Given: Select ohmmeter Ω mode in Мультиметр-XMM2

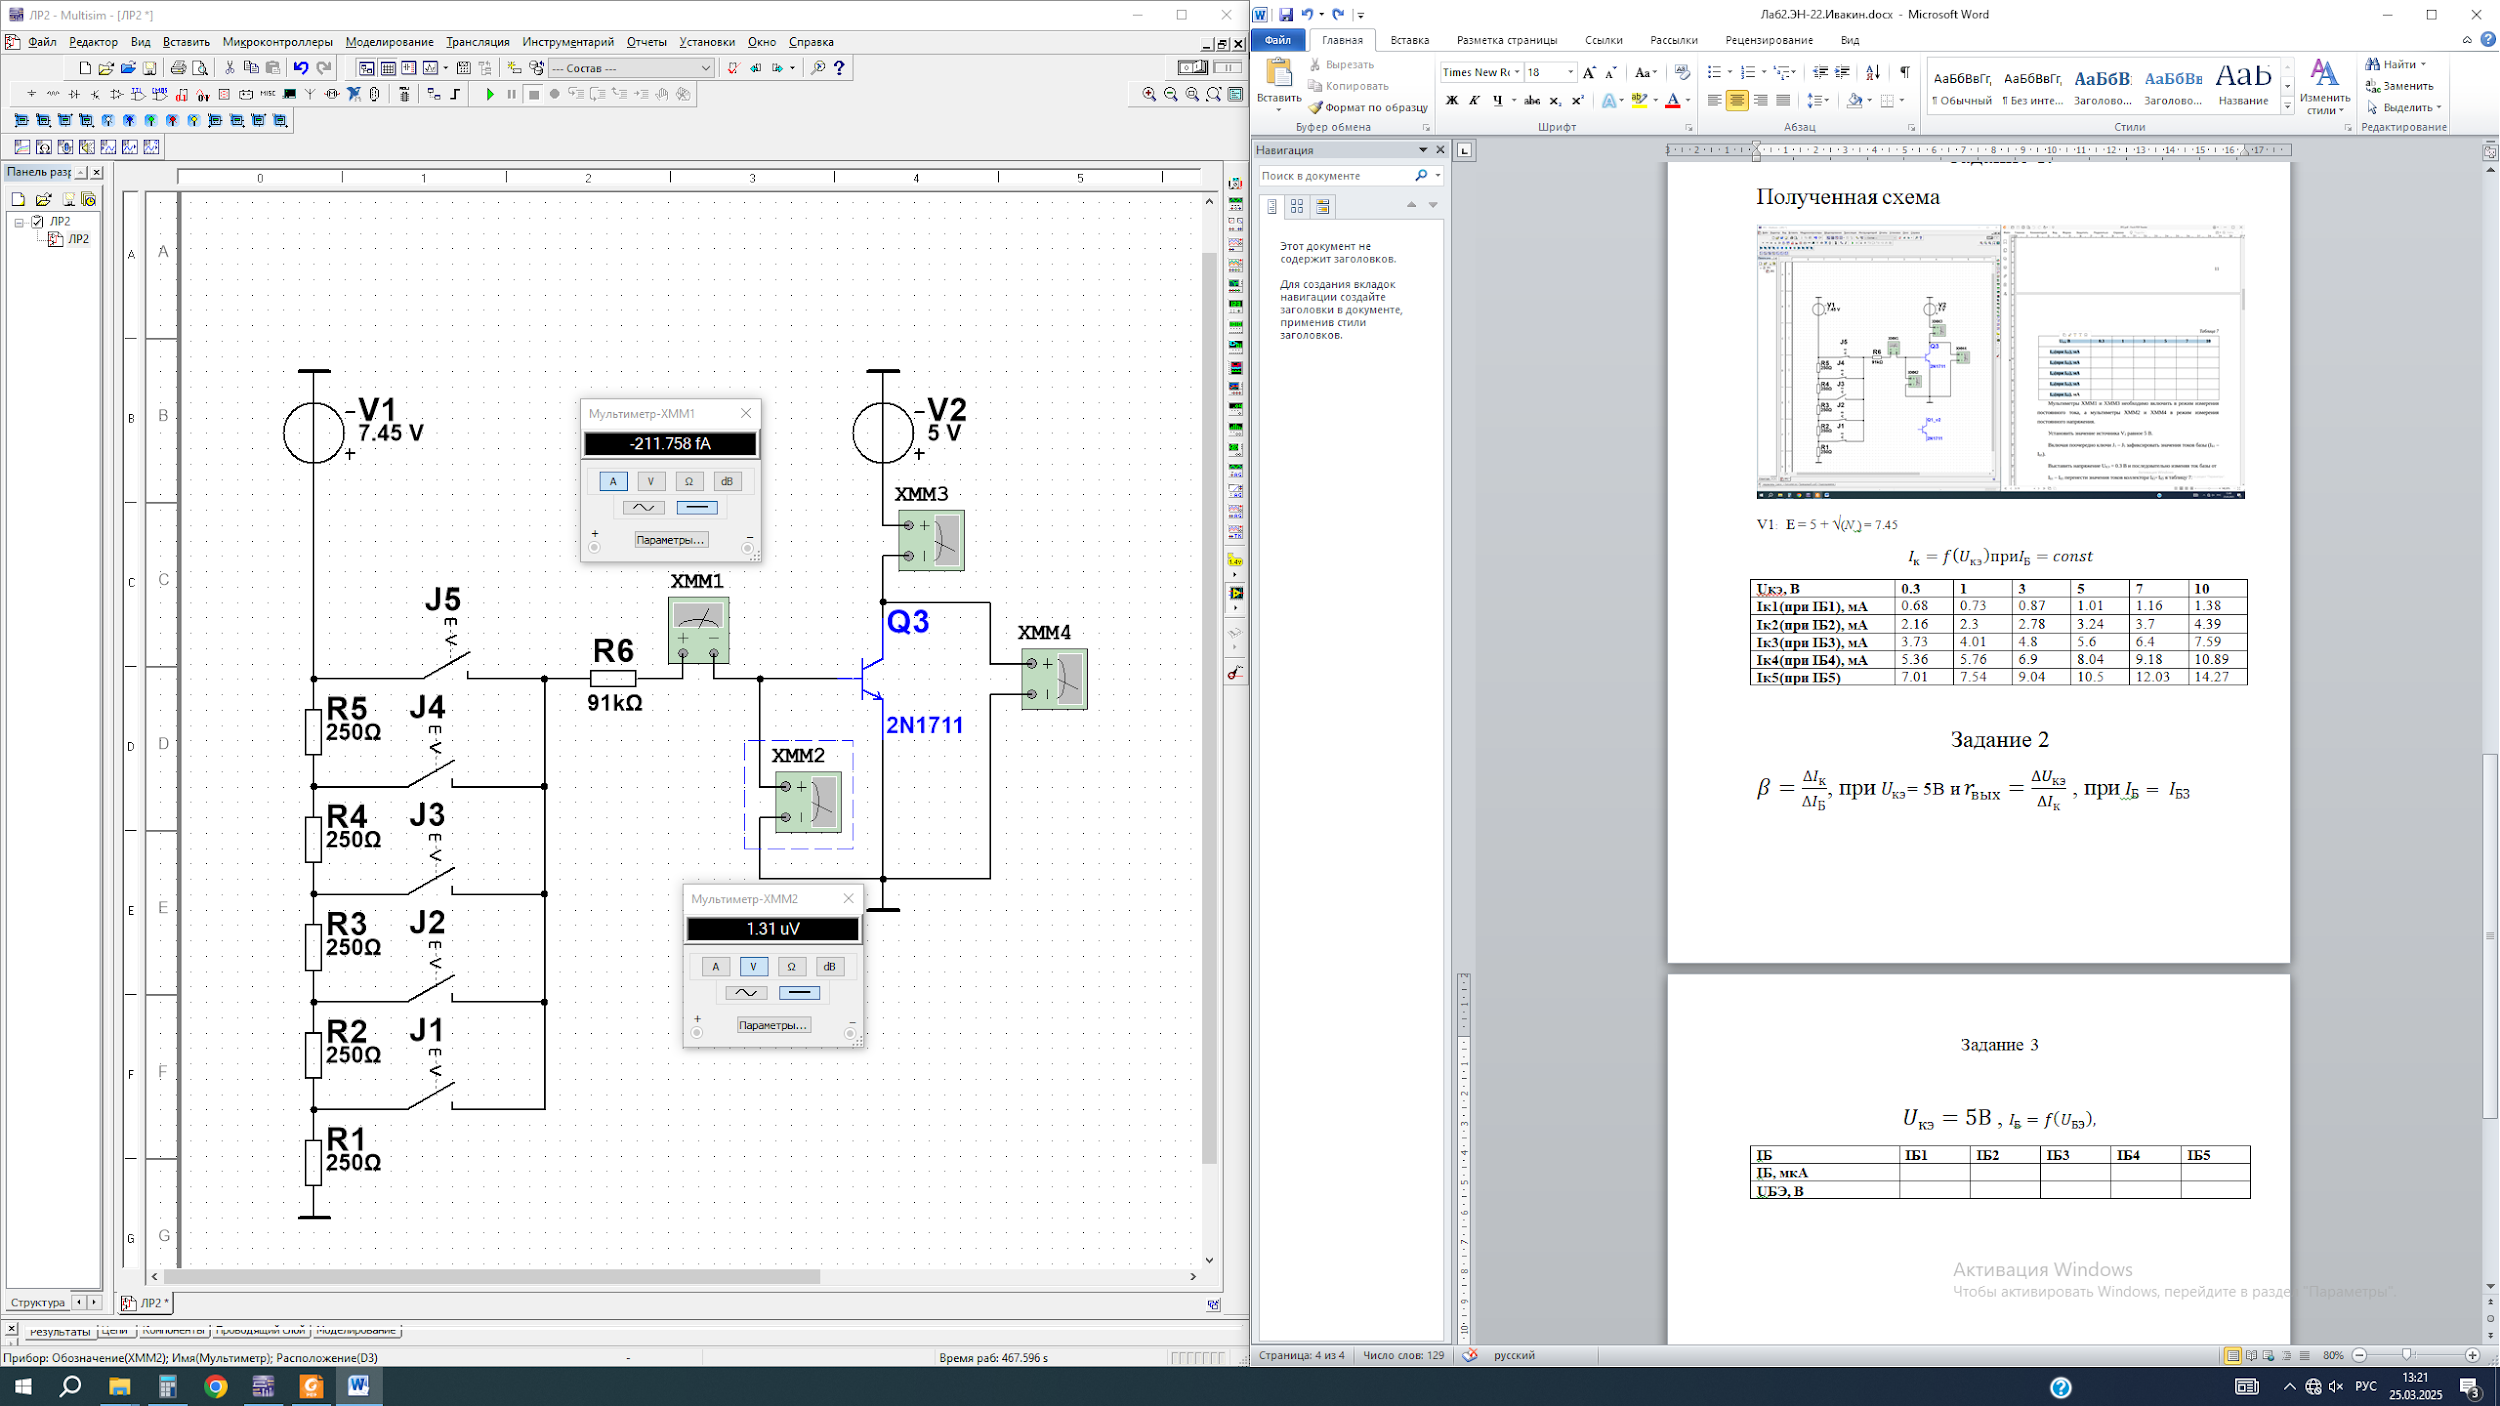Looking at the screenshot, I should pos(791,966).
